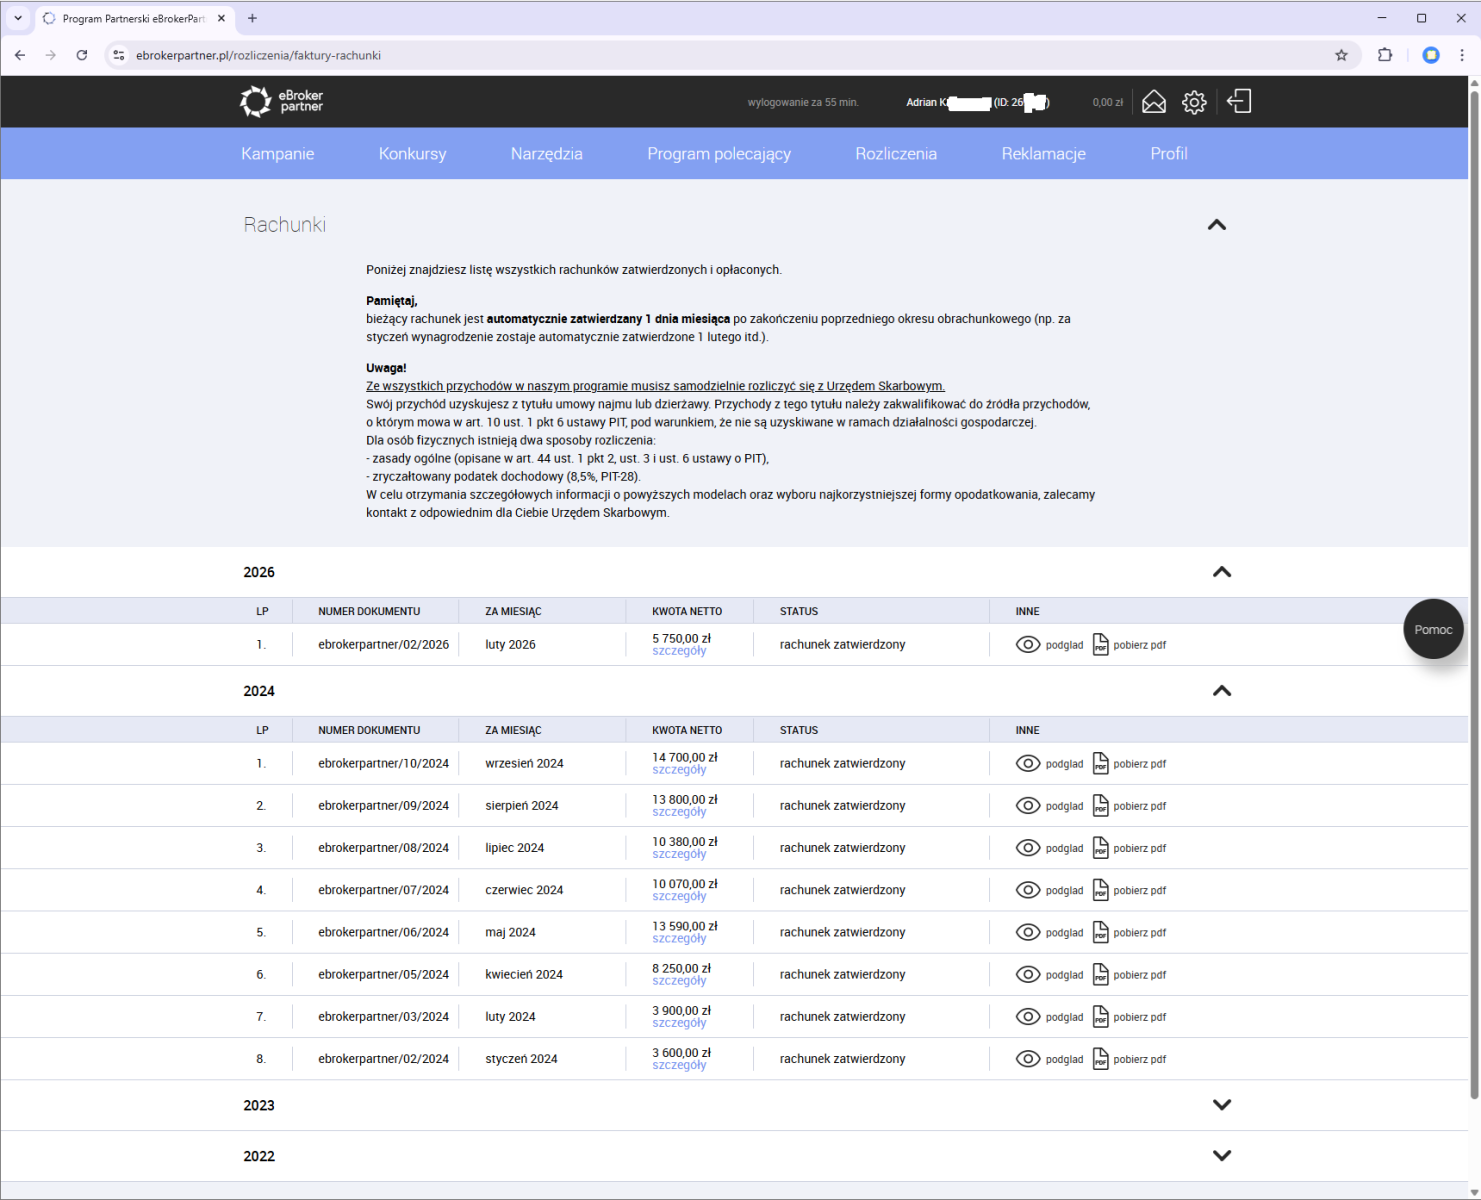Open the Rozliczenia menu
The image size is (1481, 1200).
pos(895,154)
